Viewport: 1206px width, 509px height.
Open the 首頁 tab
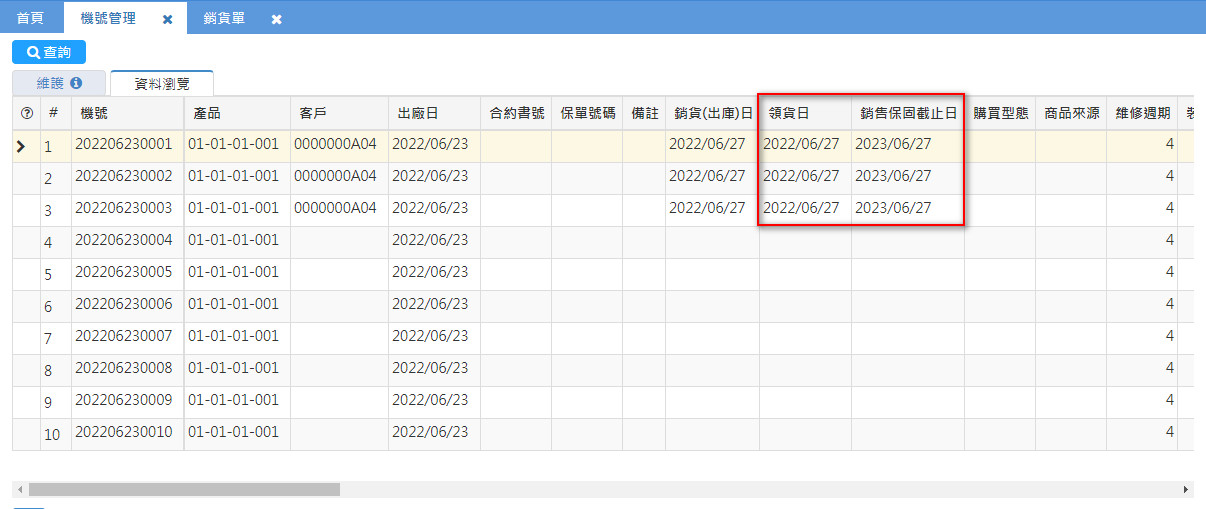(30, 18)
